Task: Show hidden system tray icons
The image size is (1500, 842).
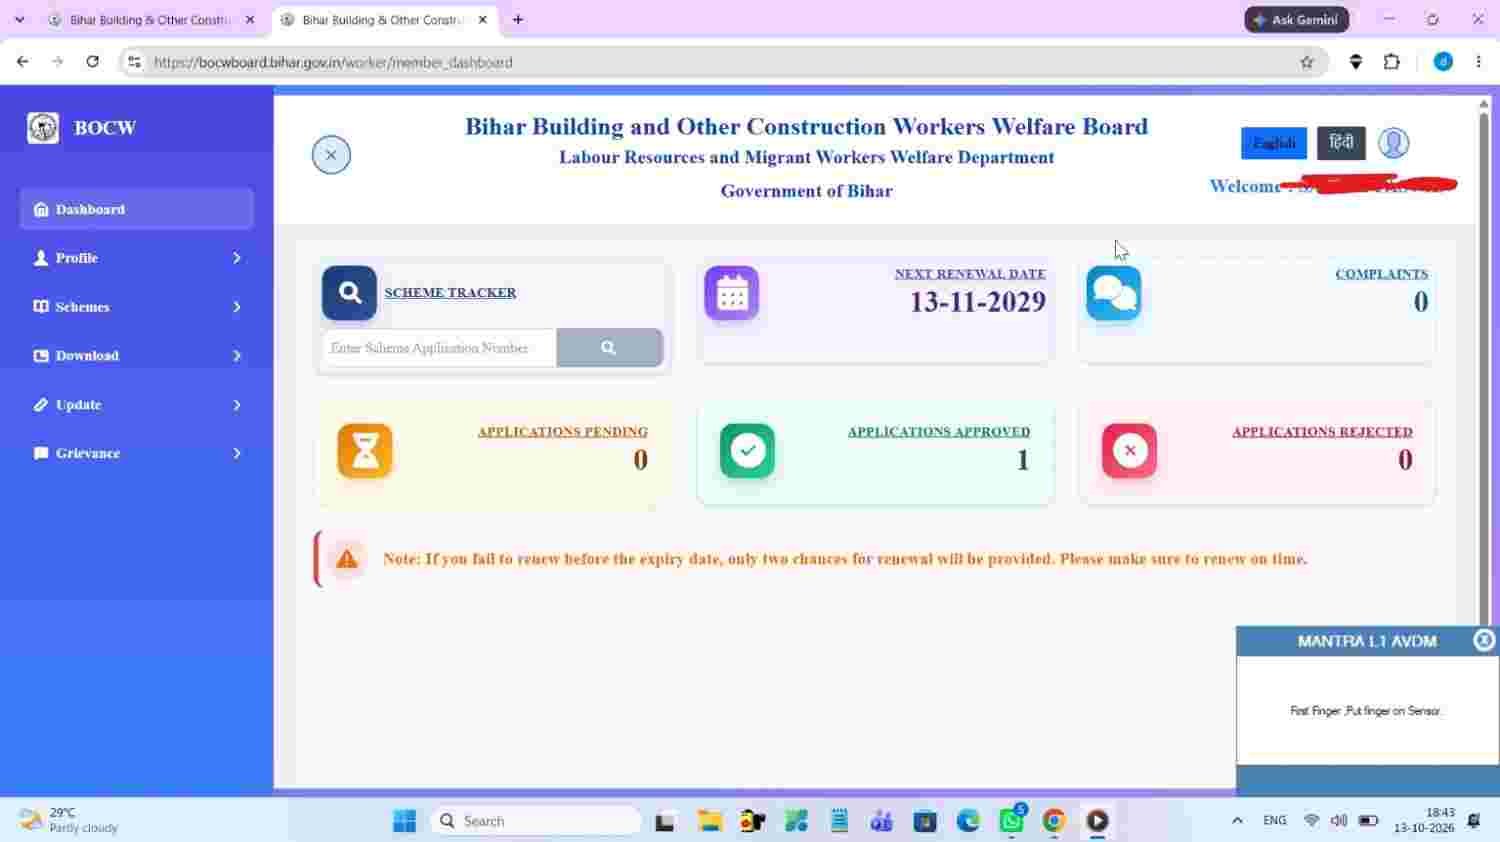Action: pyautogui.click(x=1237, y=821)
